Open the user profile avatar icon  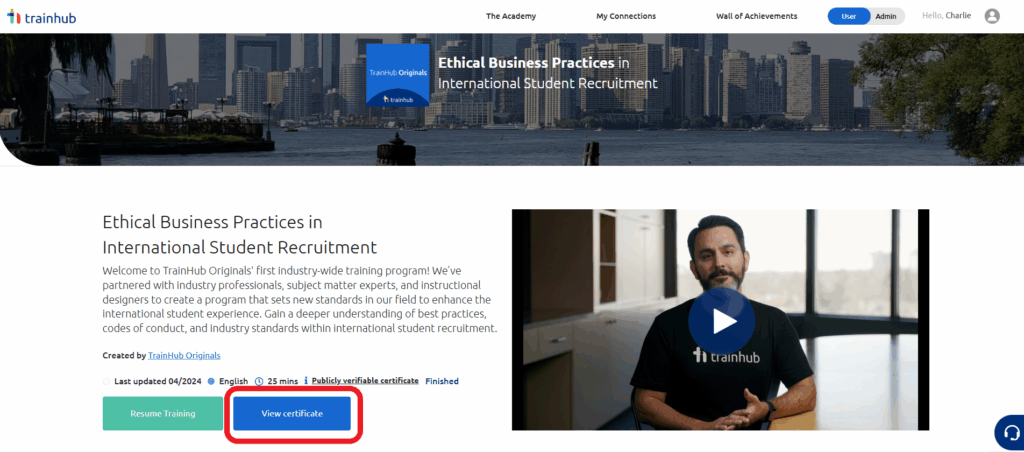tap(992, 16)
